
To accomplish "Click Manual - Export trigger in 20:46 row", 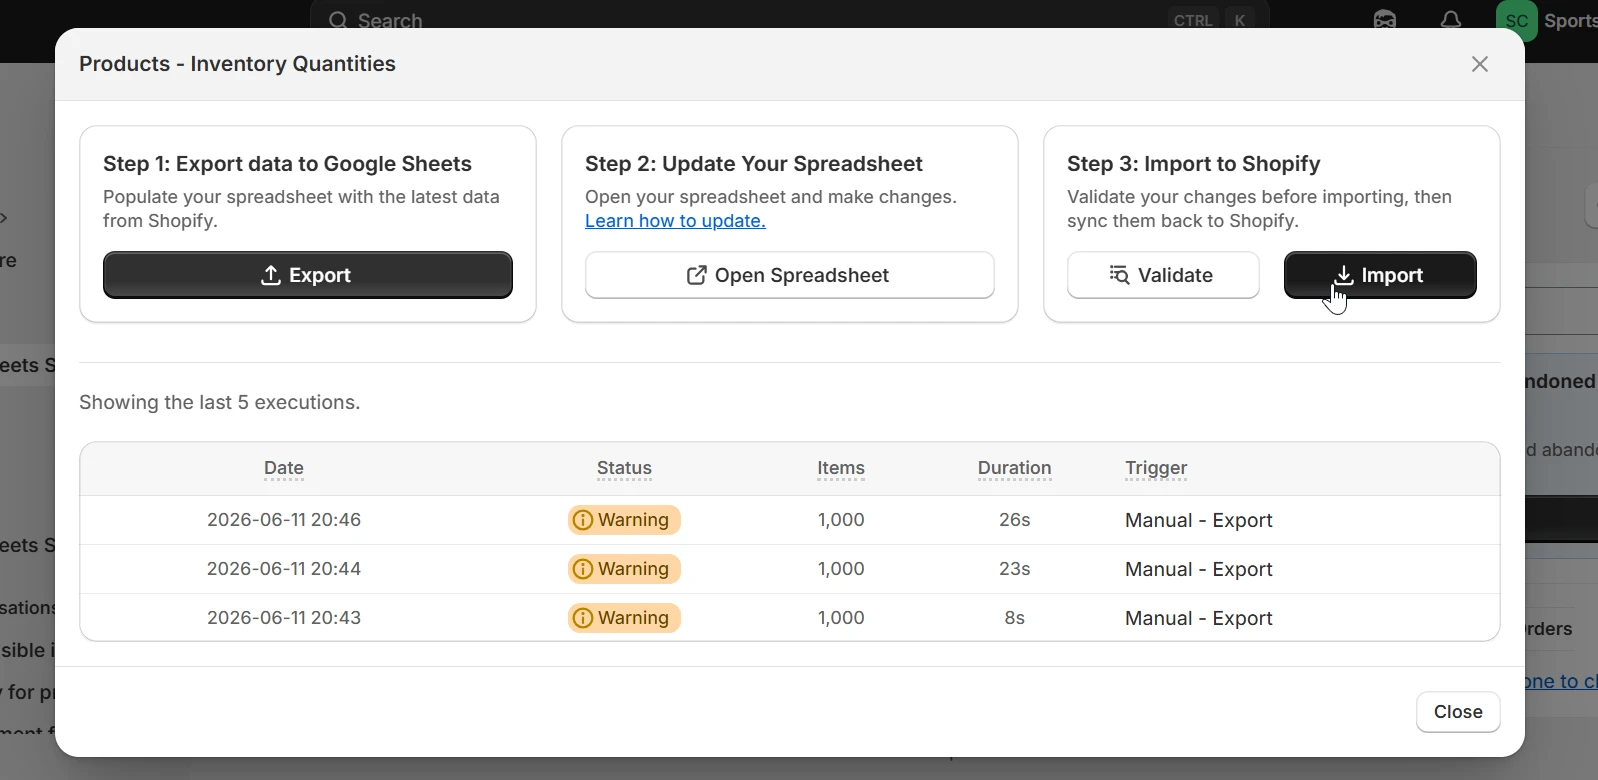I will pyautogui.click(x=1199, y=521).
